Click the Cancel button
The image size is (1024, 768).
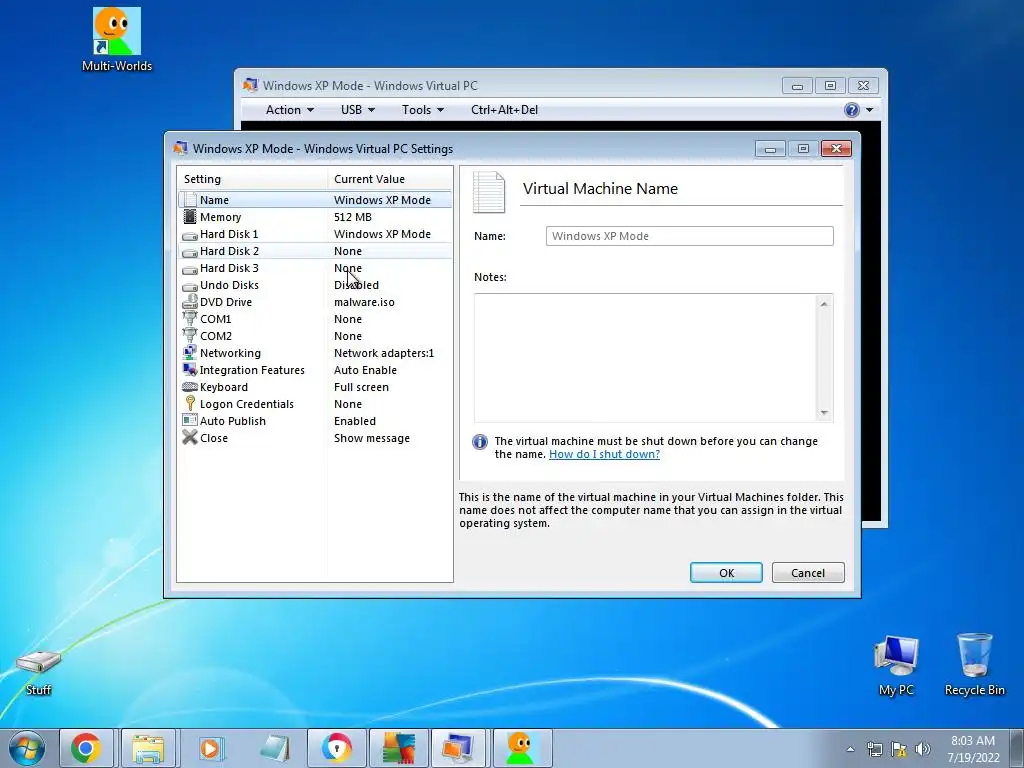coord(808,573)
